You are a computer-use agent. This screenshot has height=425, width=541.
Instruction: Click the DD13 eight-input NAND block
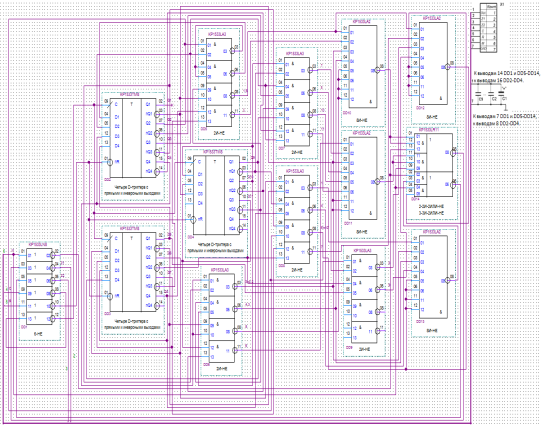tap(433, 277)
